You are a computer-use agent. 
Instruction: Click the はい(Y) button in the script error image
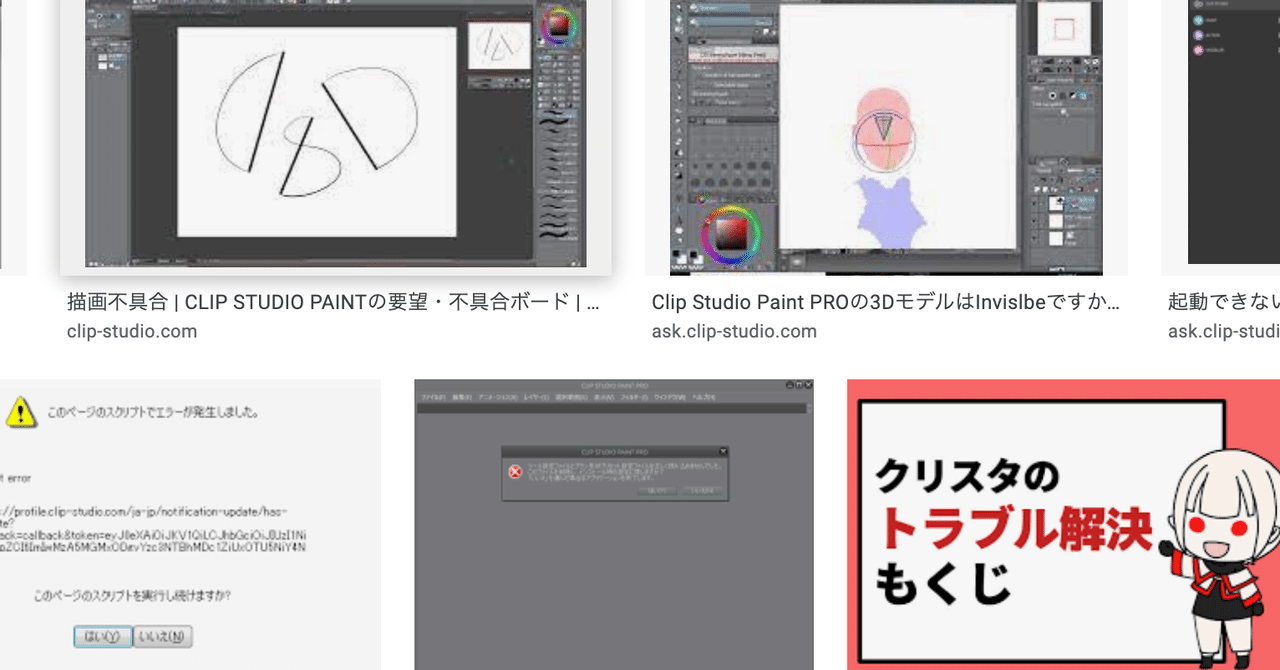102,636
